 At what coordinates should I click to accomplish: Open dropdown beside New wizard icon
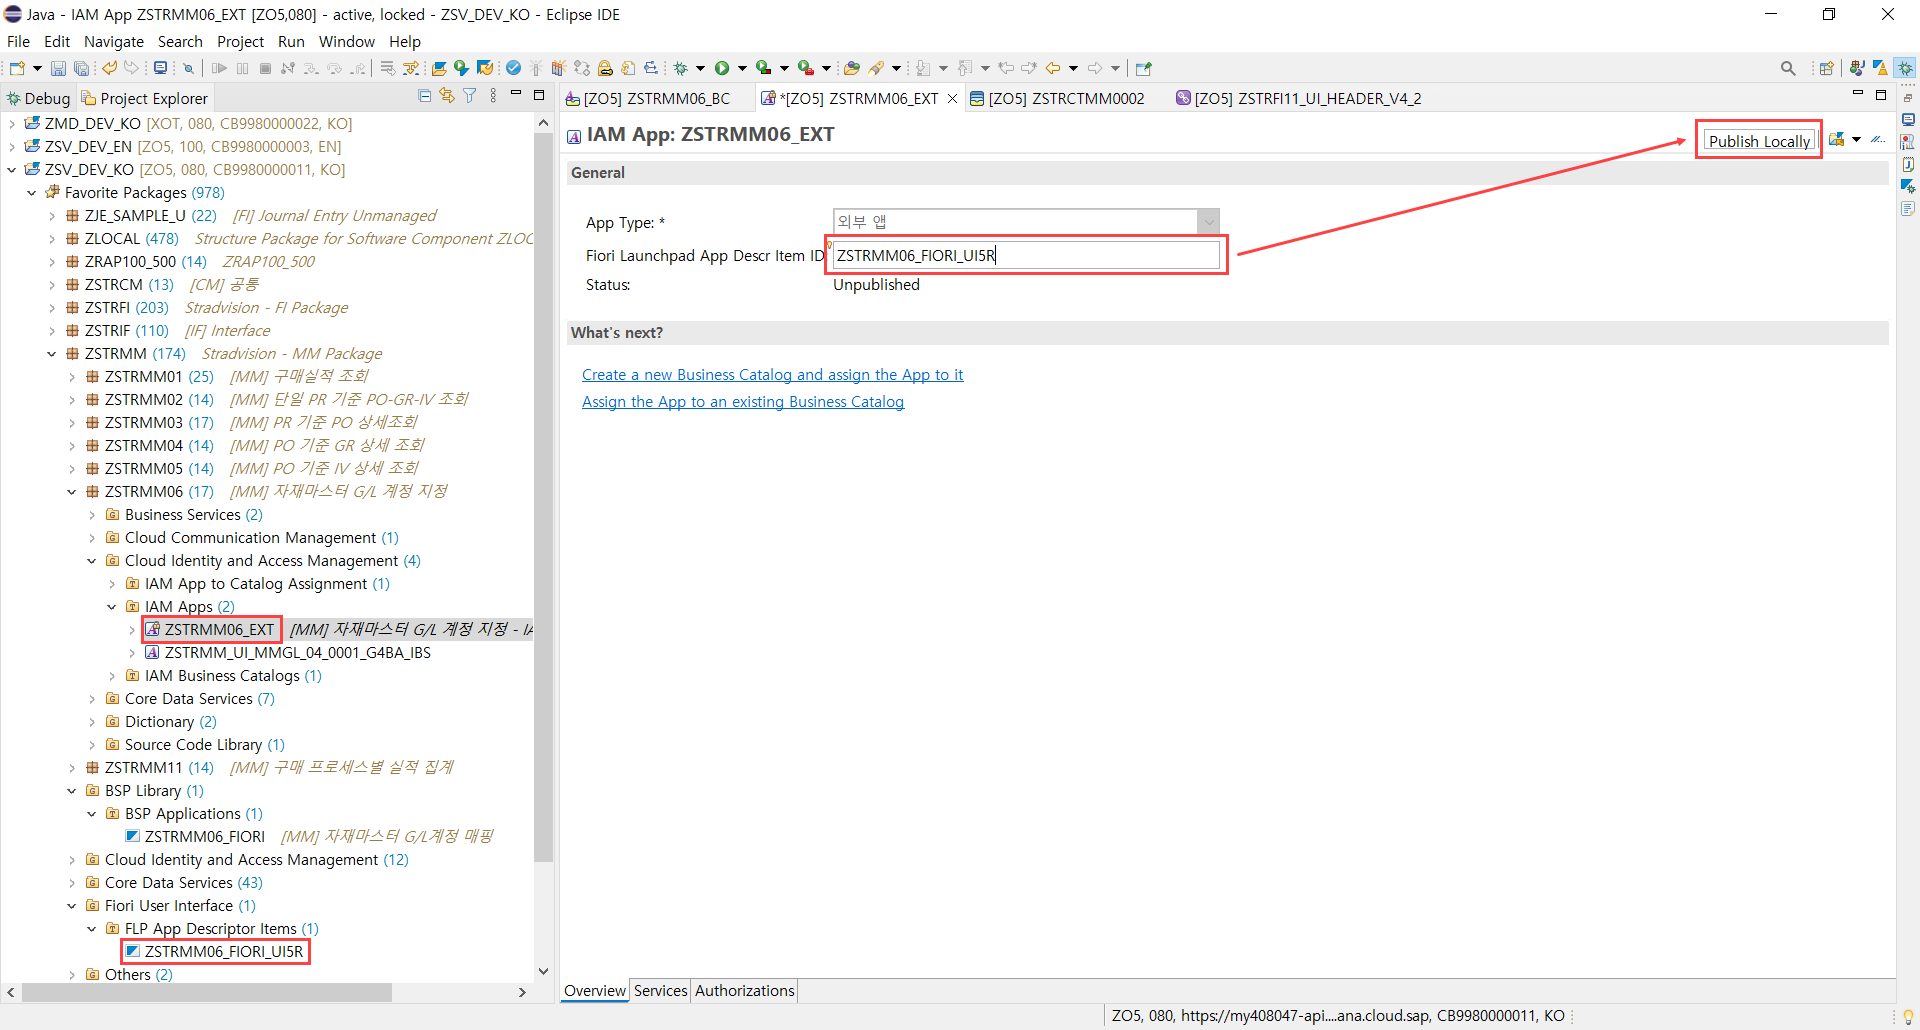tap(37, 68)
